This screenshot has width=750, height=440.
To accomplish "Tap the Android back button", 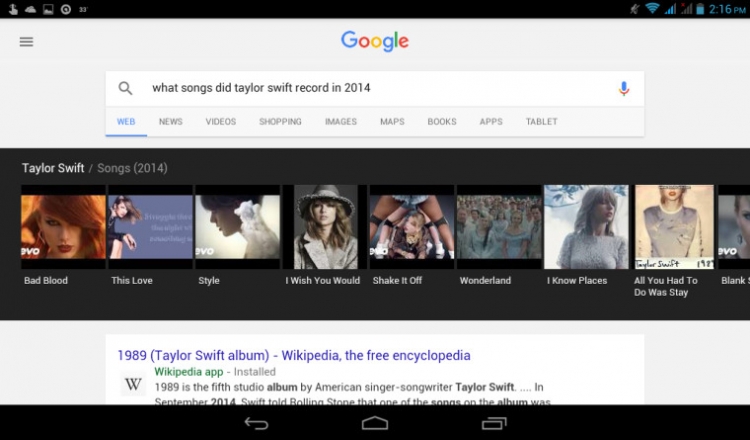I will tap(256, 423).
